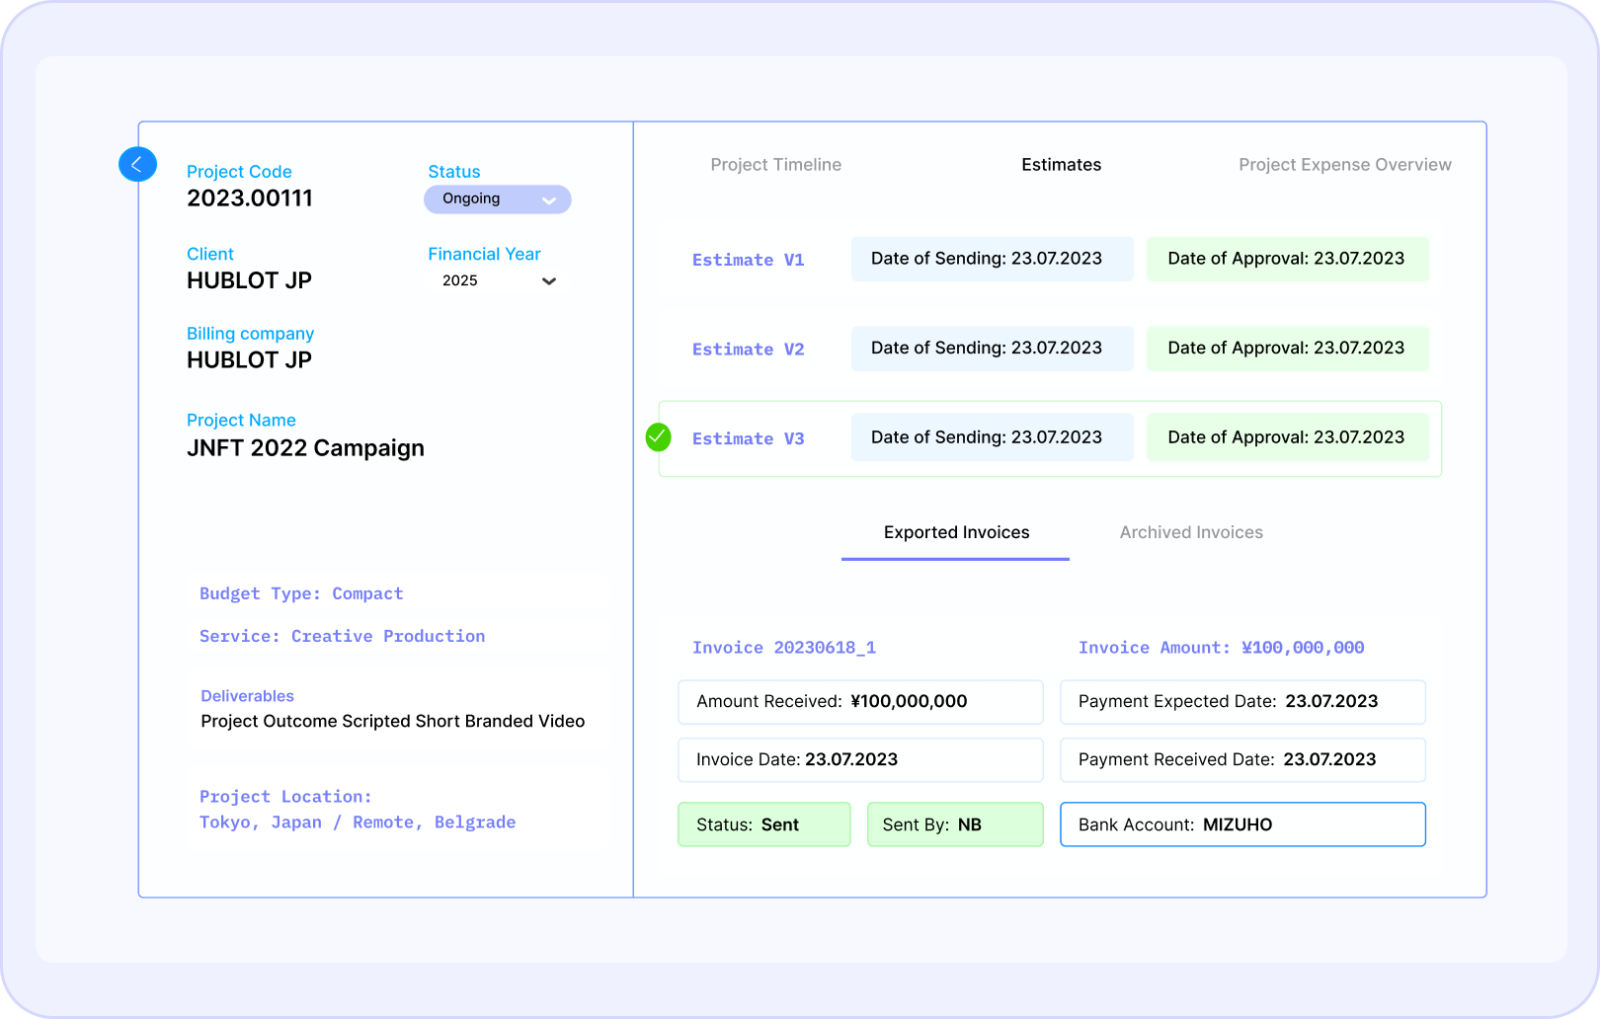Click the Deliverables label
The height and width of the screenshot is (1019, 1600).
click(x=247, y=696)
